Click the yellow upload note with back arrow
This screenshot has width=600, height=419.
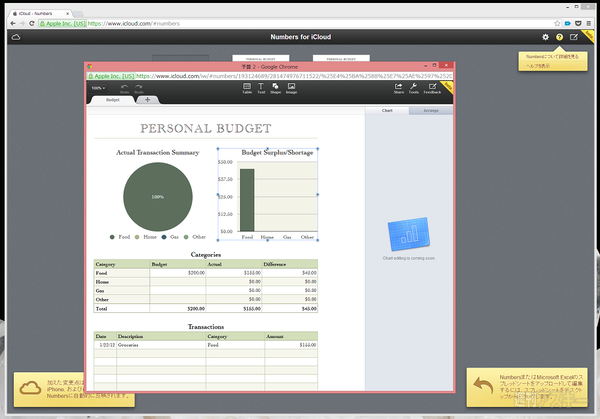click(527, 387)
